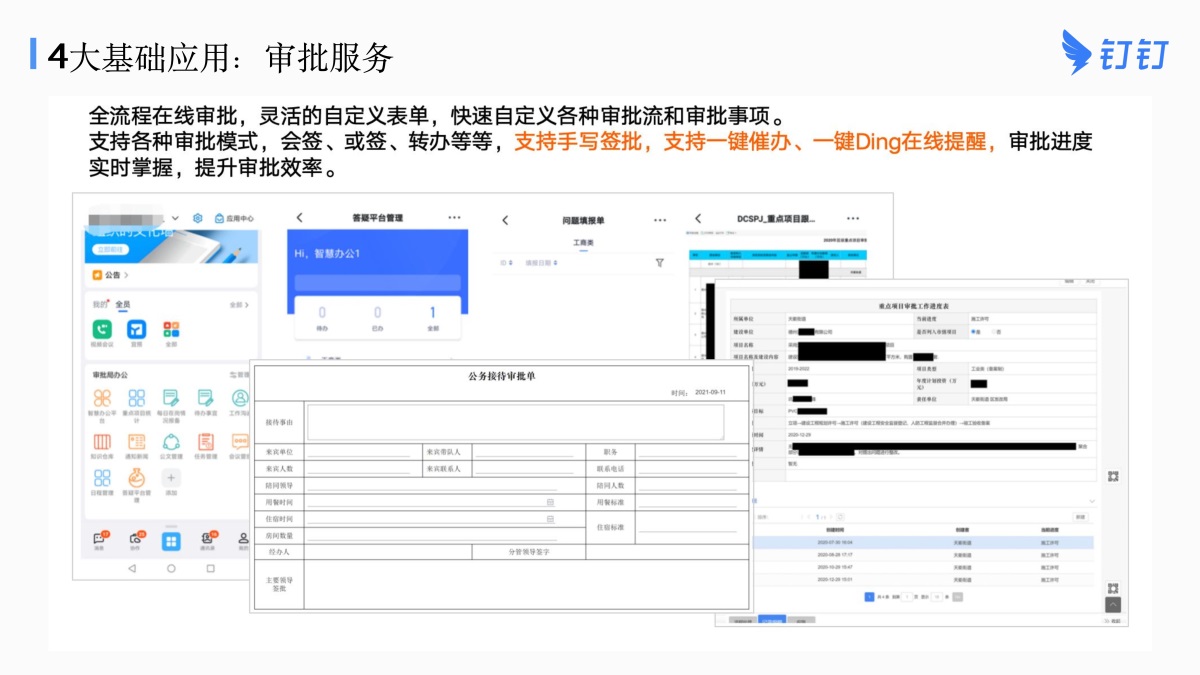Collapse the section chevron above the progress table

(x=1092, y=502)
